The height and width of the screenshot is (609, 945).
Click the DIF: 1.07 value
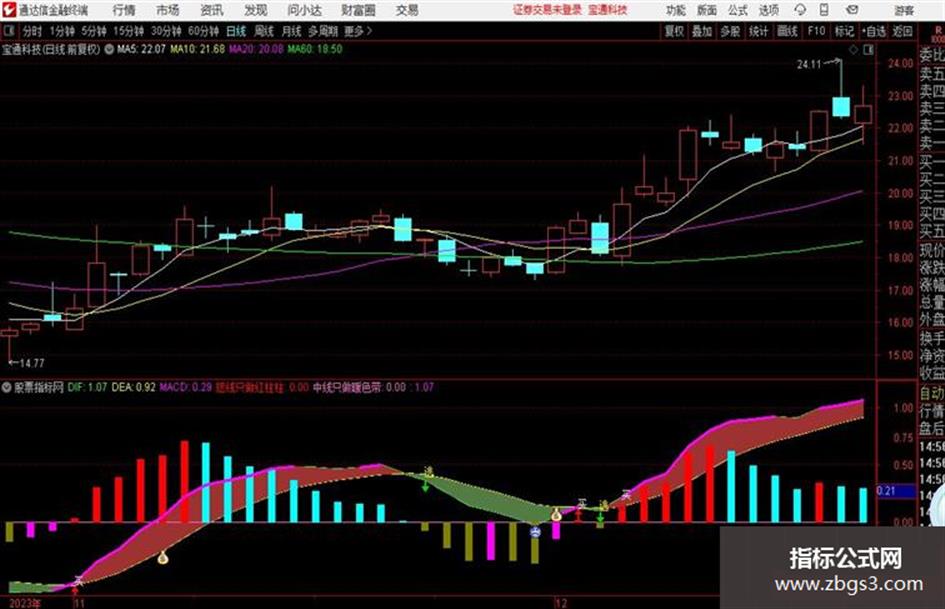87,387
